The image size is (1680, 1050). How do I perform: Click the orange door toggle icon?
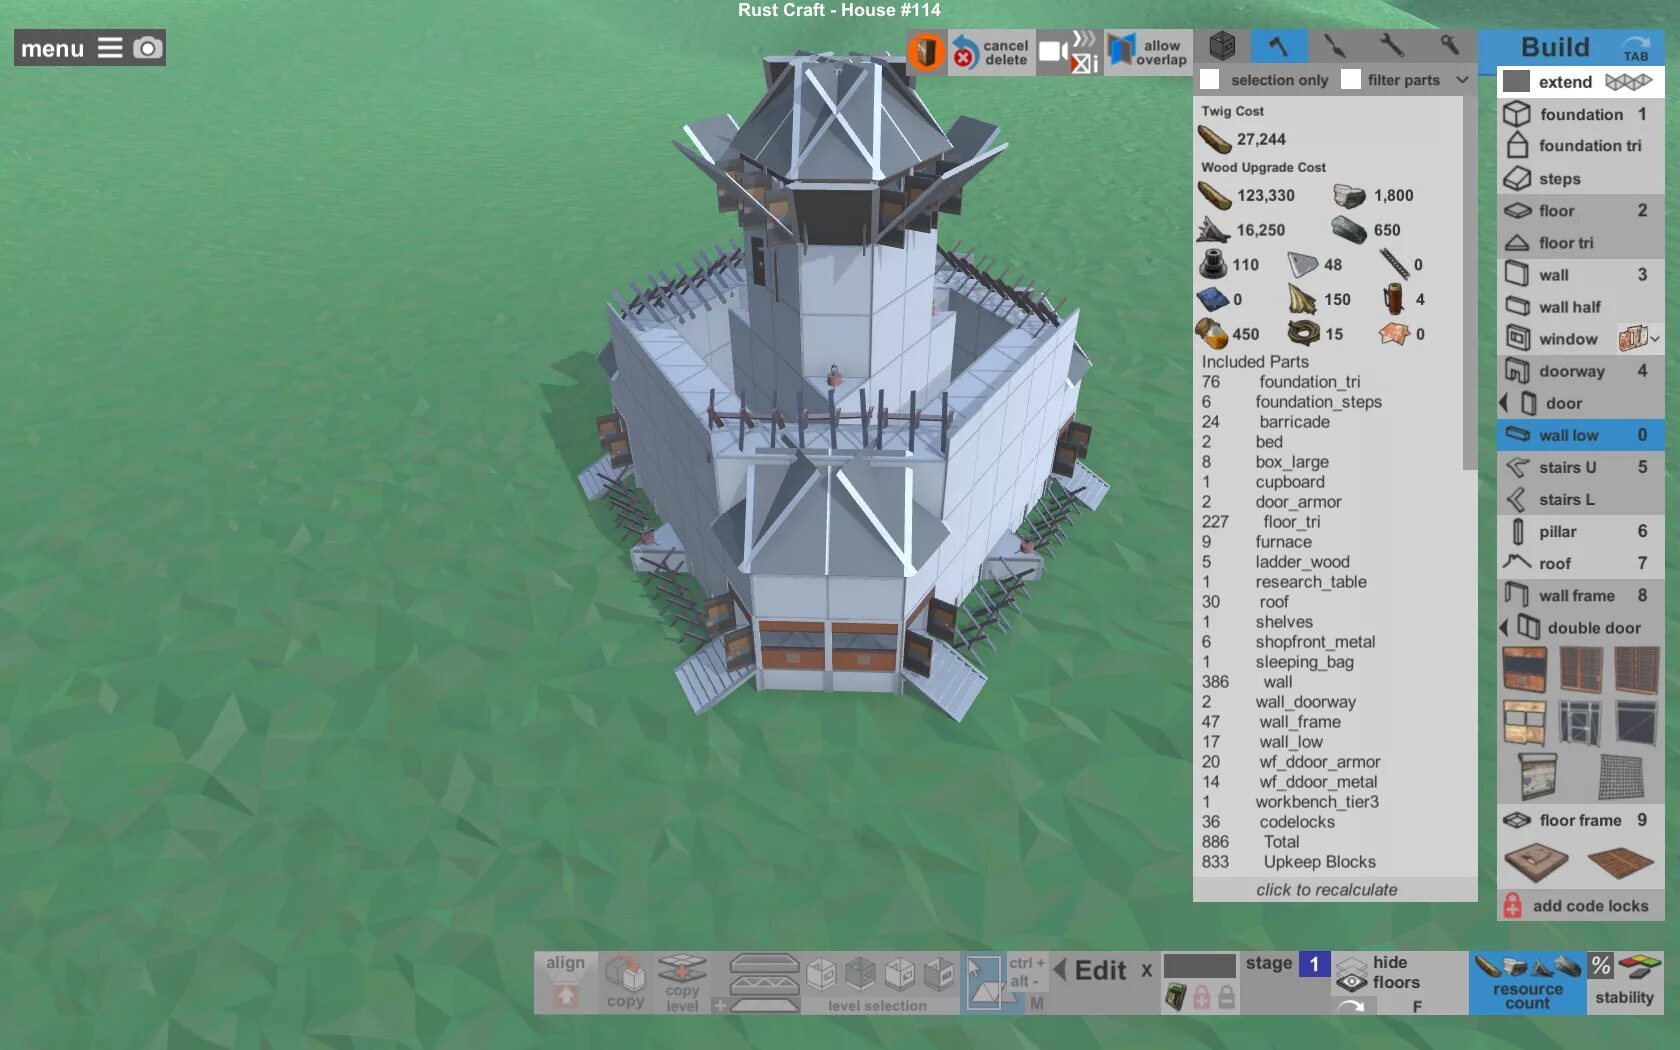(x=927, y=52)
